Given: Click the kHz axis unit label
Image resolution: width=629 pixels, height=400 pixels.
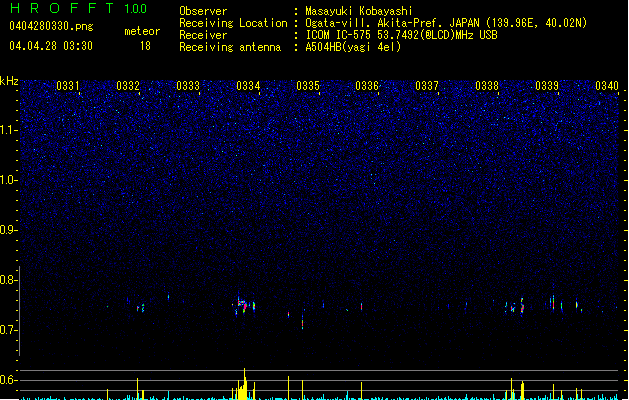Looking at the screenshot, I should 9,81.
